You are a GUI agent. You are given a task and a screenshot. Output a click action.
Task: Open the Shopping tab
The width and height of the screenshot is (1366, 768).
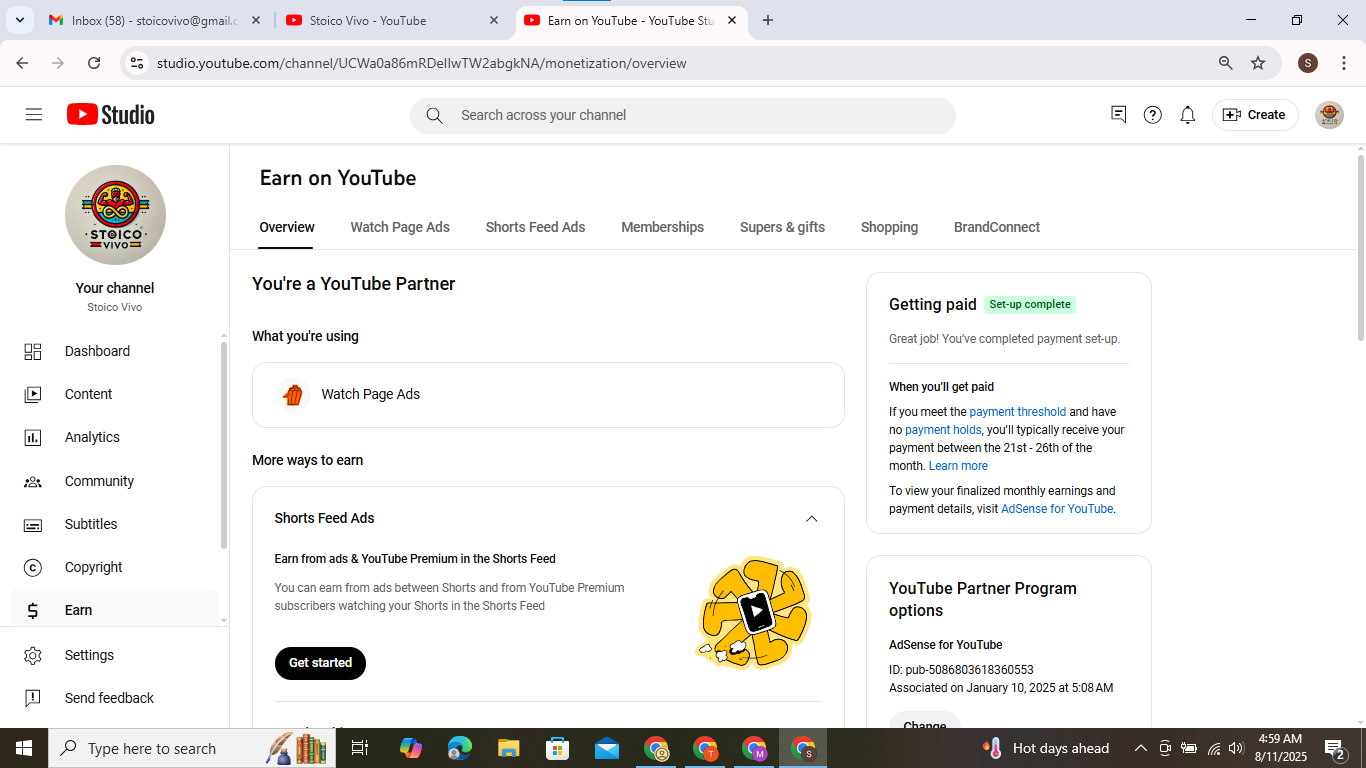(889, 227)
